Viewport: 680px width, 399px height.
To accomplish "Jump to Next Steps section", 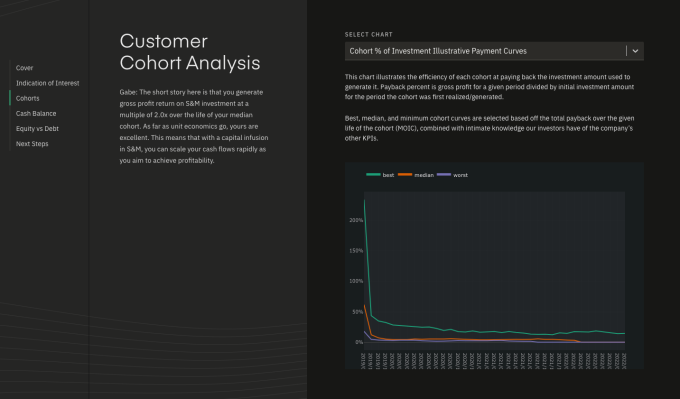I will [x=32, y=144].
